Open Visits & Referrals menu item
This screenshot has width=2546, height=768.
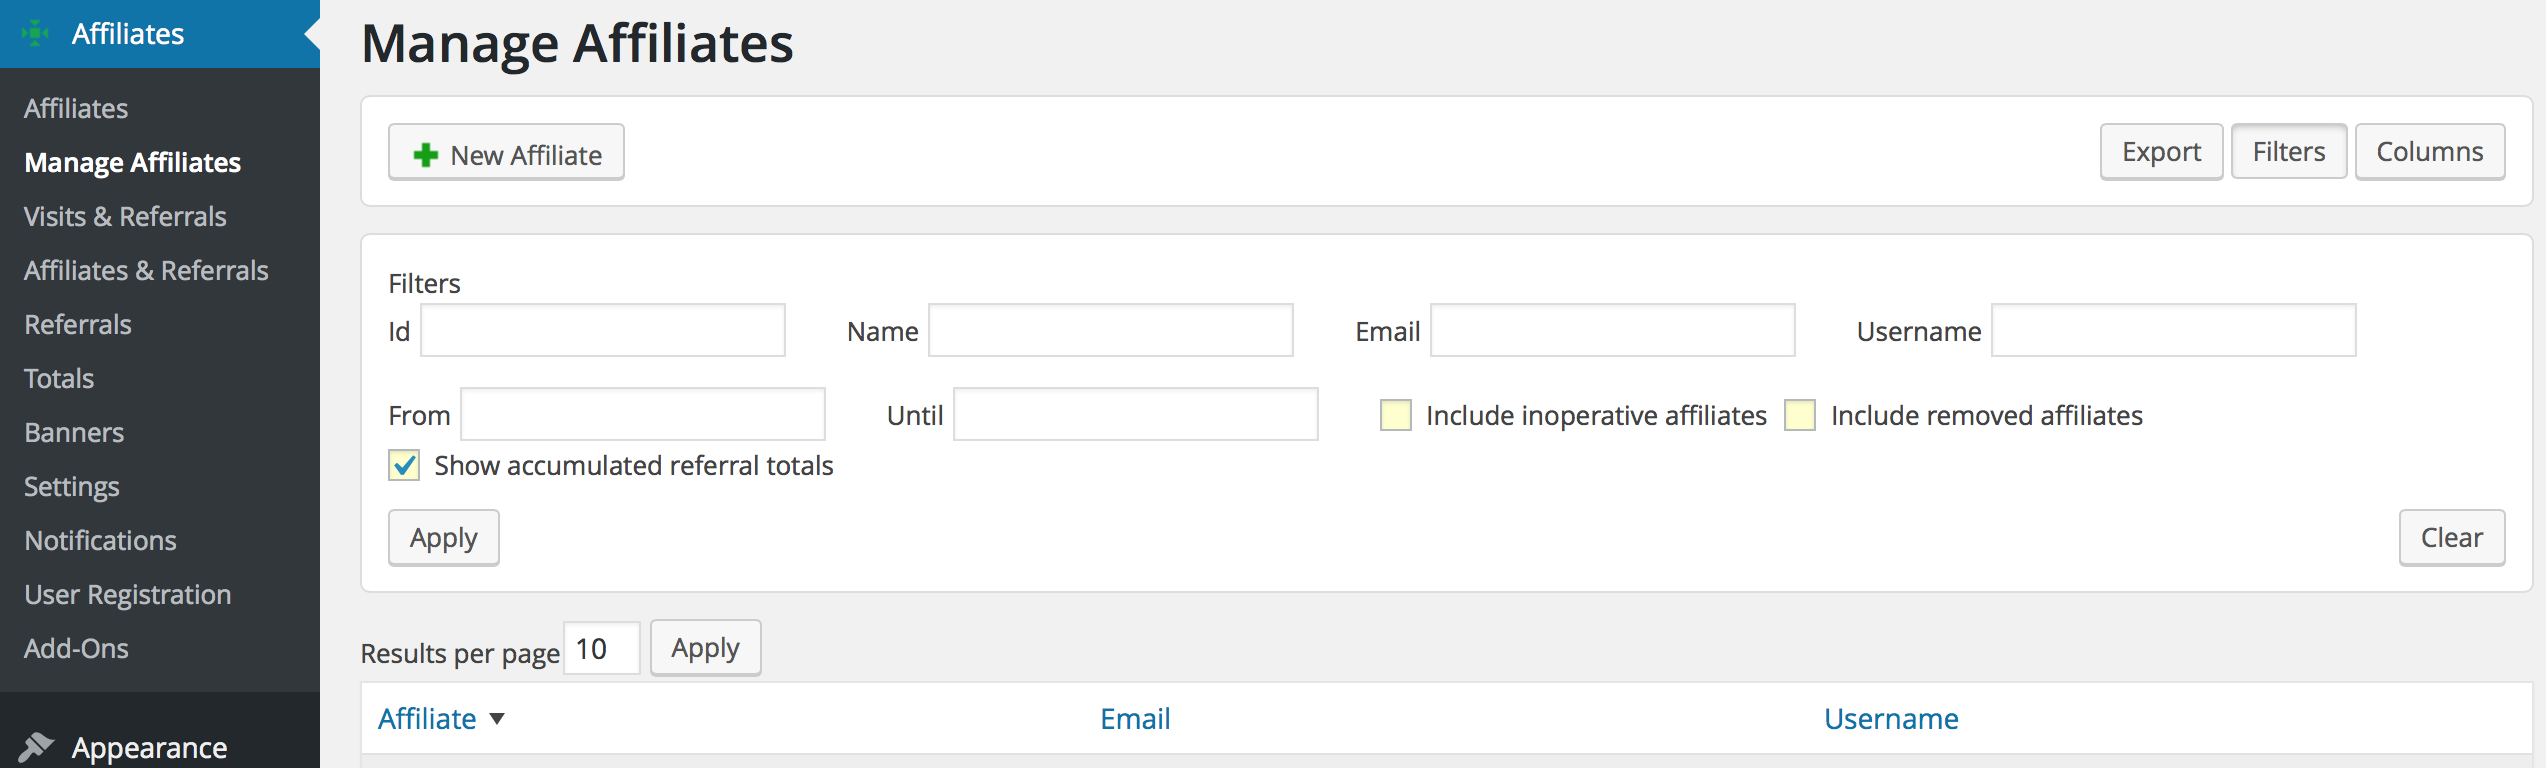[x=125, y=216]
